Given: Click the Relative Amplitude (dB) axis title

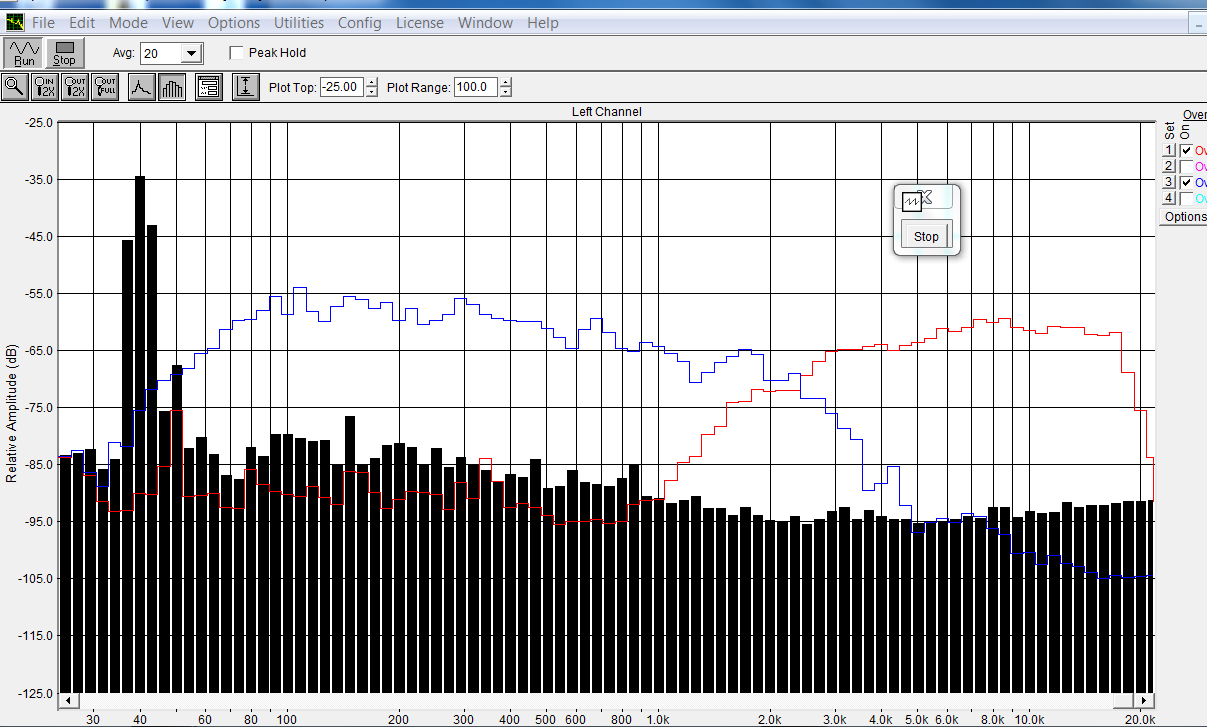Looking at the screenshot, I should 12,414.
